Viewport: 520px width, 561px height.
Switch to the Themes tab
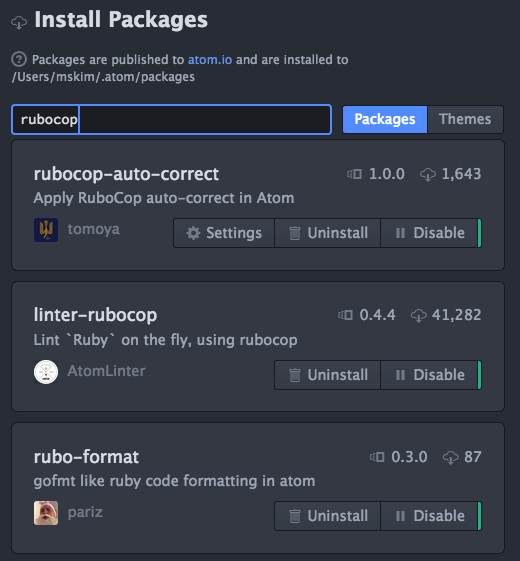pos(465,119)
